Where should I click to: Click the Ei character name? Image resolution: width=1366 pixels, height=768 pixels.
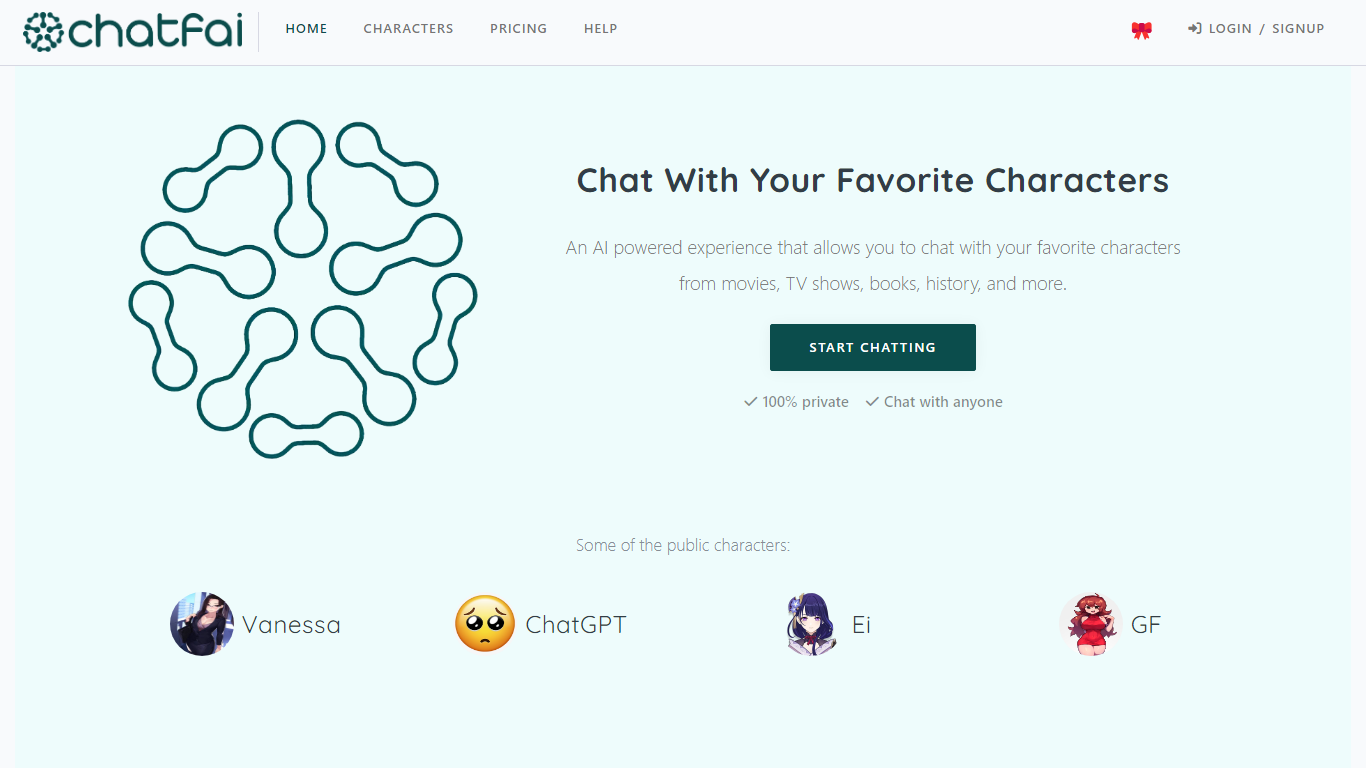[861, 625]
